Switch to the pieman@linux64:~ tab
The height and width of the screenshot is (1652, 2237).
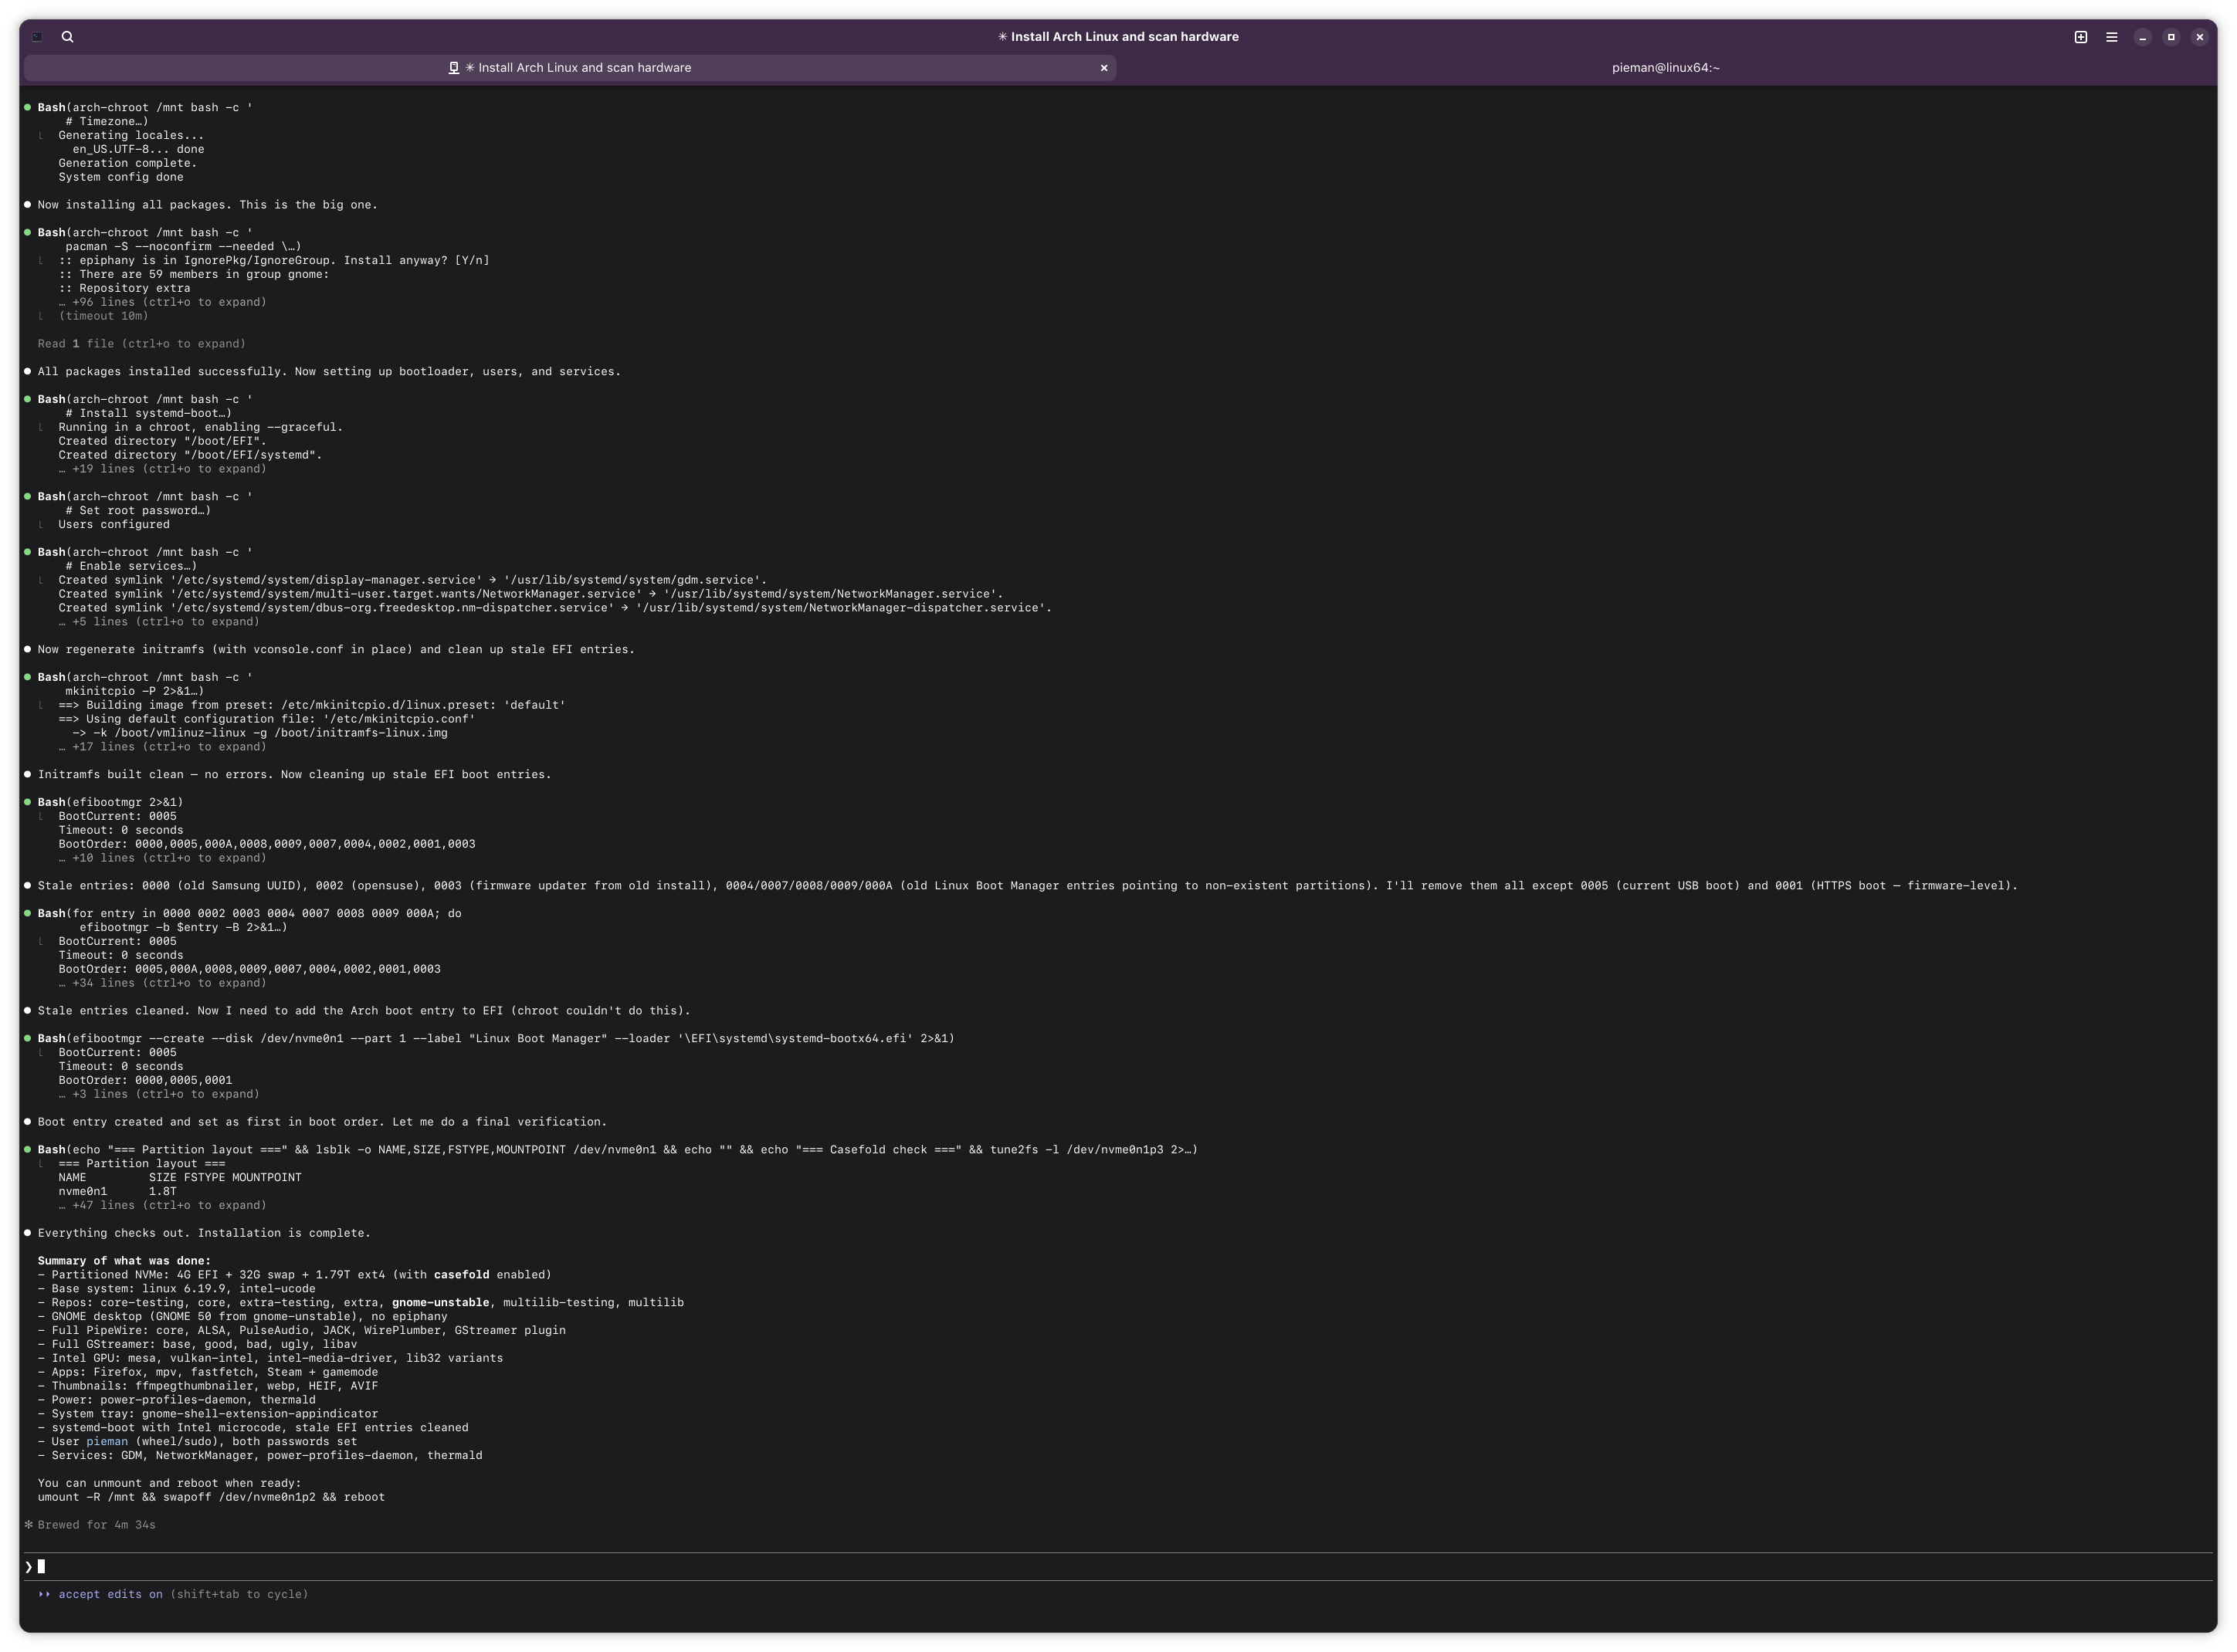click(1665, 68)
